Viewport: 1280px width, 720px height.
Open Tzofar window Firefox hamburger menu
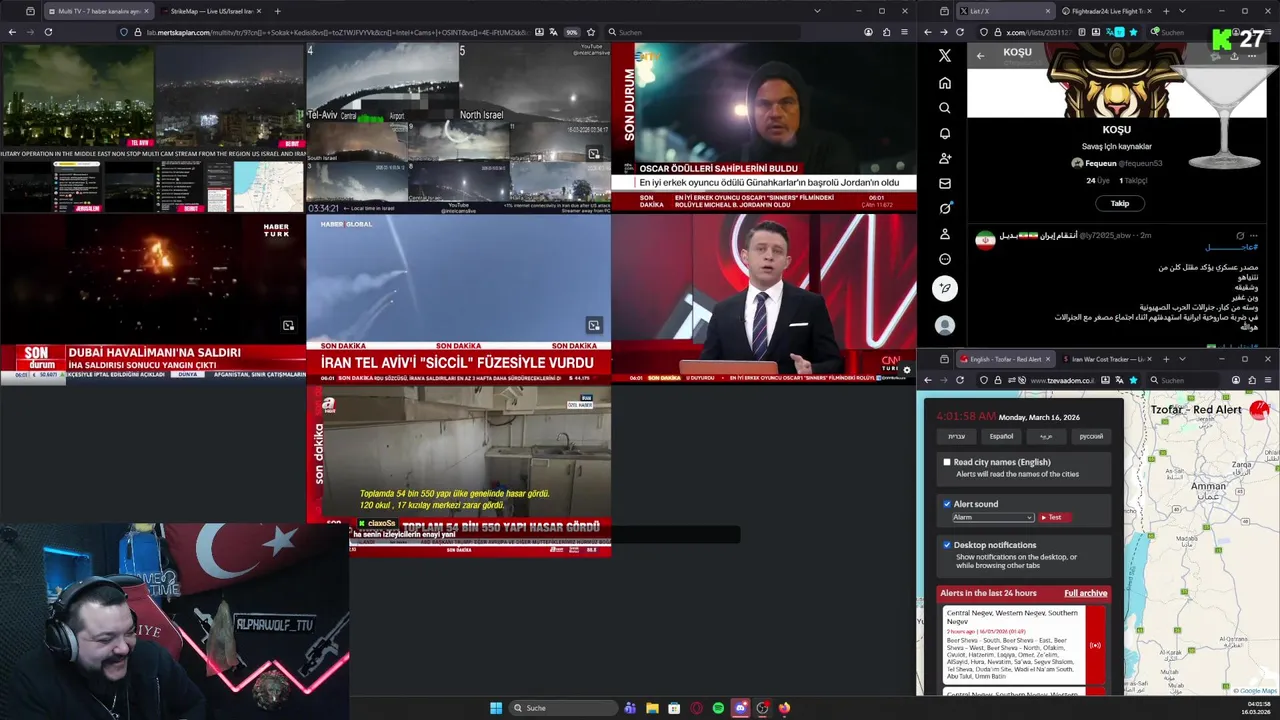[1267, 380]
